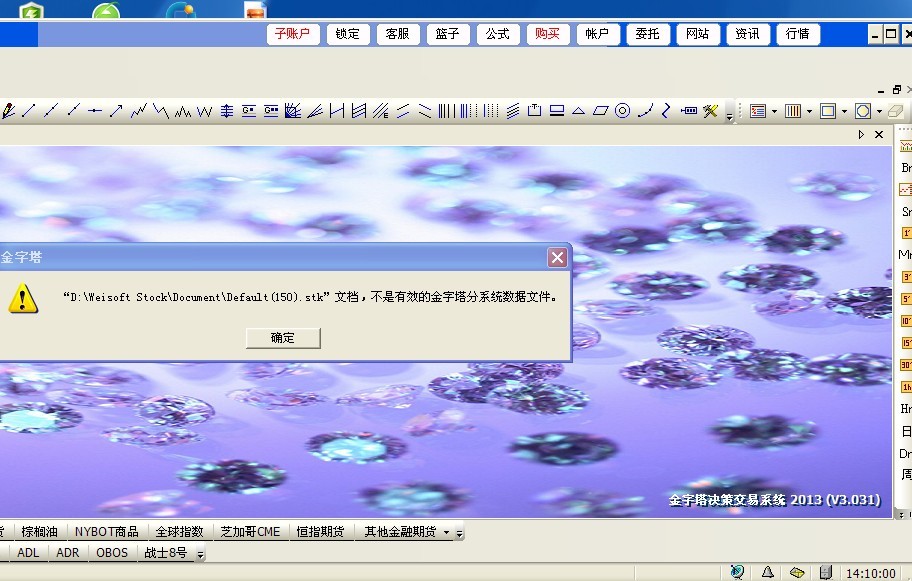Click the vertical columns layout icon
This screenshot has width=912, height=581.
793,111
